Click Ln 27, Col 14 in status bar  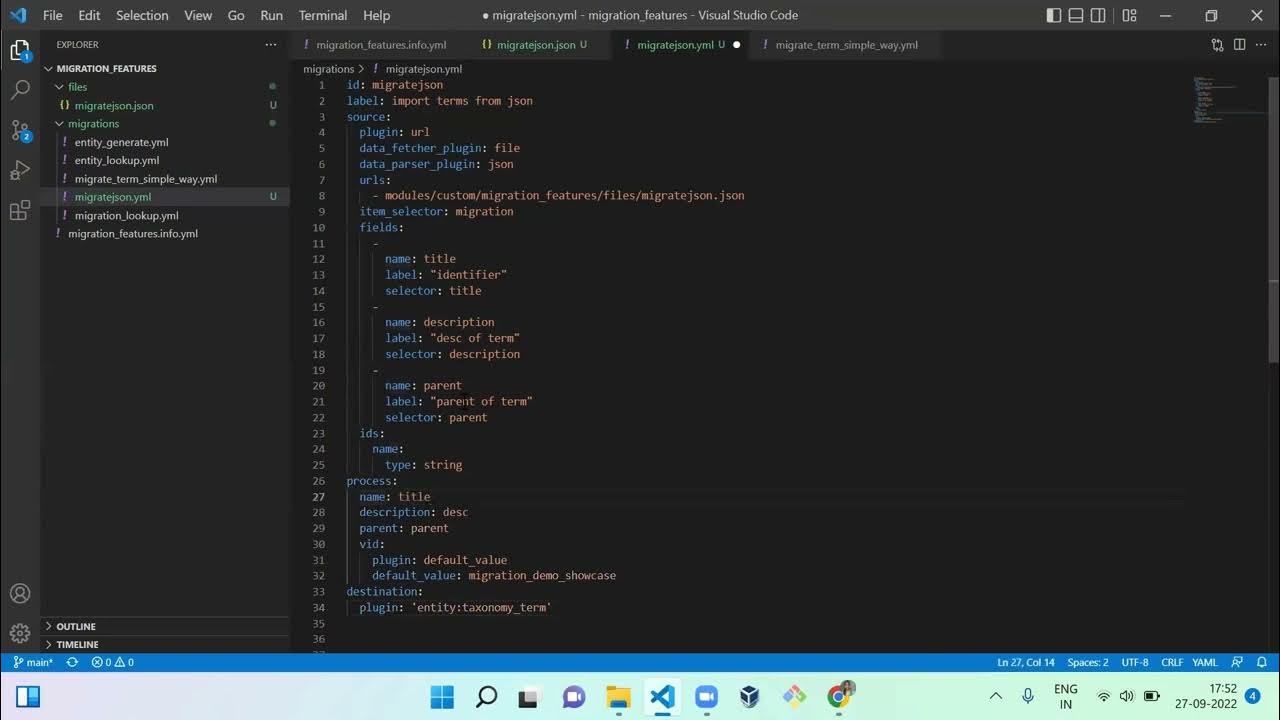(1025, 662)
